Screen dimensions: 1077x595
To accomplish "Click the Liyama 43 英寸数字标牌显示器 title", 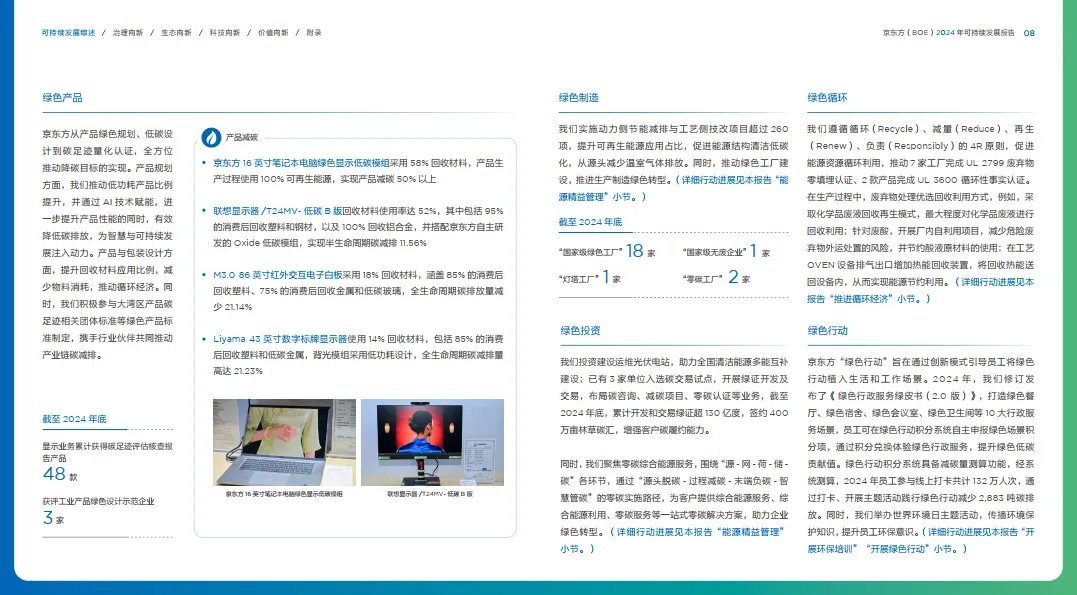I will click(280, 339).
